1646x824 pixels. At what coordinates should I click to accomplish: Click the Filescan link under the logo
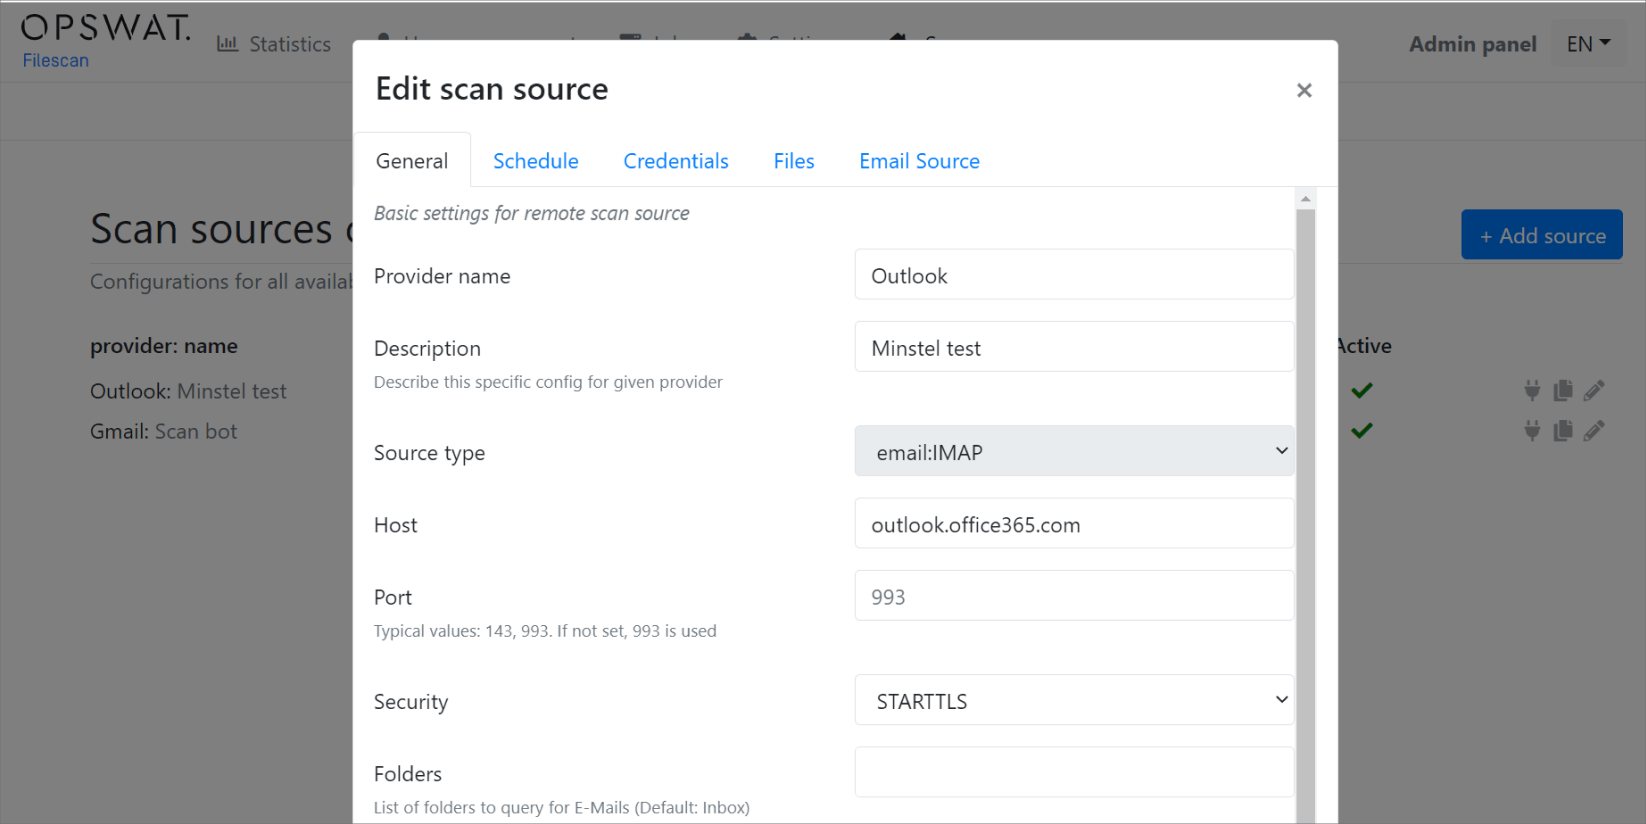56,60
